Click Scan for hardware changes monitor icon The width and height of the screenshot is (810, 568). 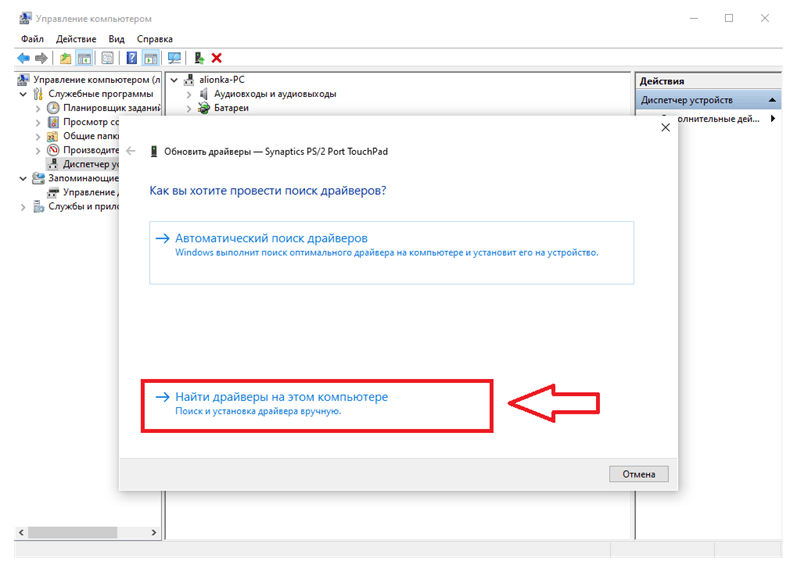[x=175, y=58]
